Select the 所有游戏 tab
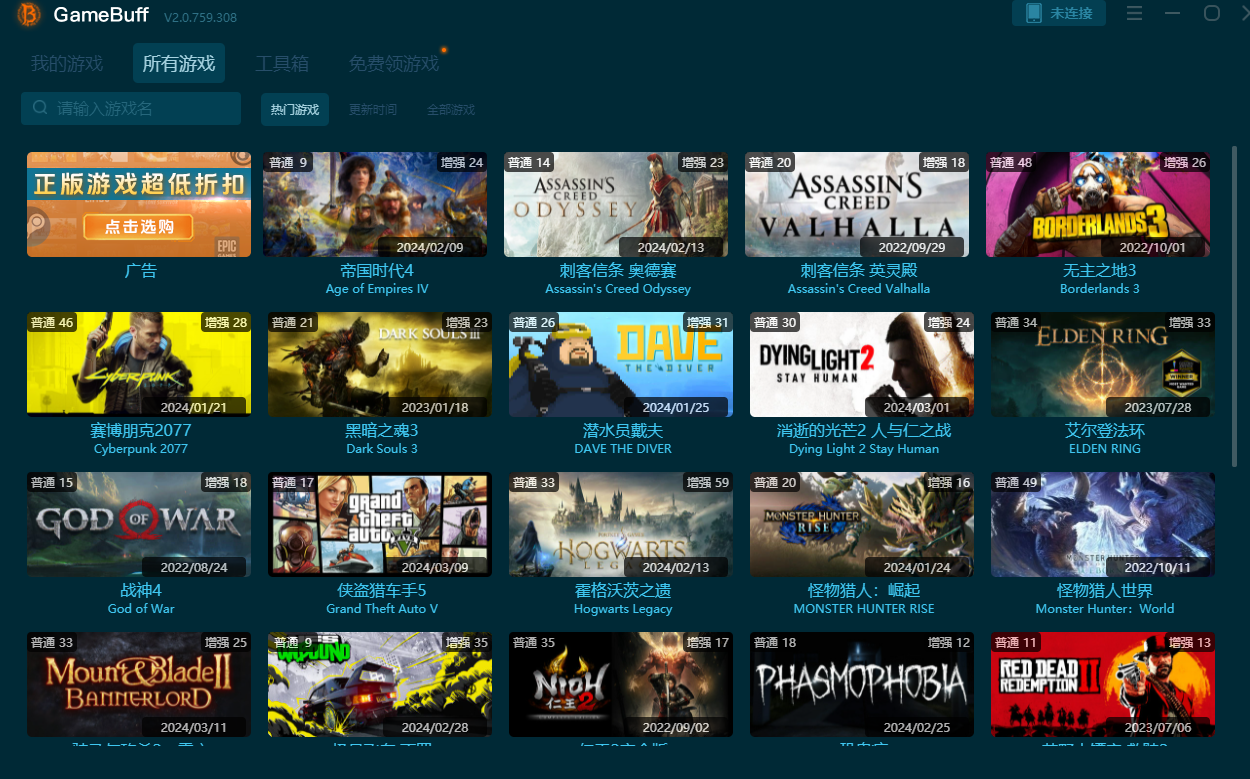Image resolution: width=1250 pixels, height=779 pixels. (x=179, y=63)
